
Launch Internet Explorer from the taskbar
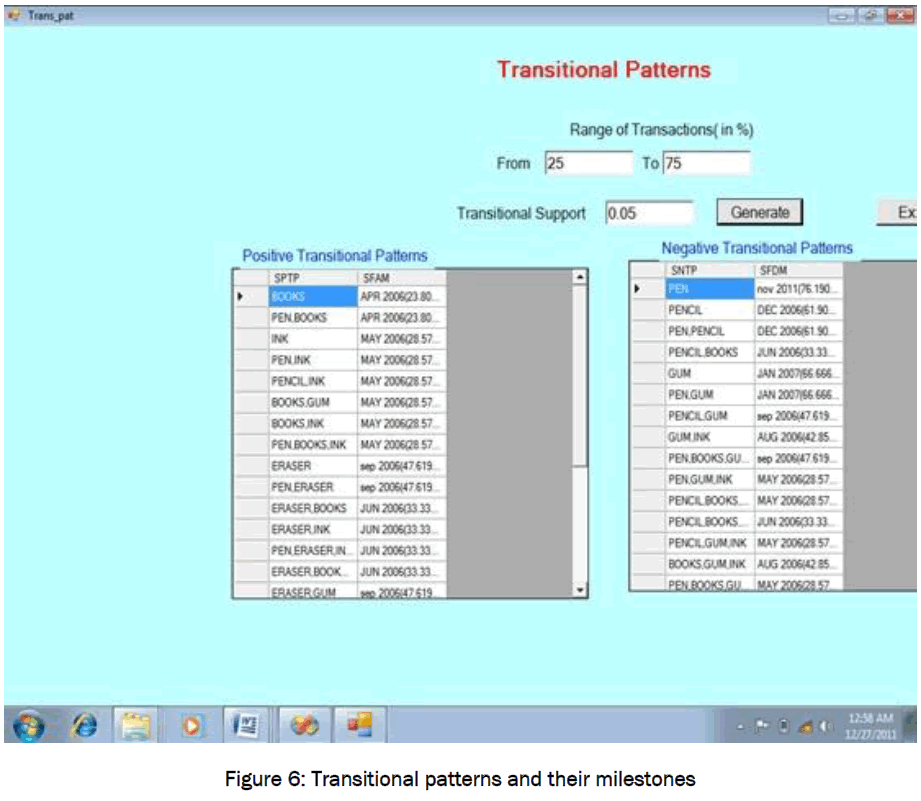85,728
